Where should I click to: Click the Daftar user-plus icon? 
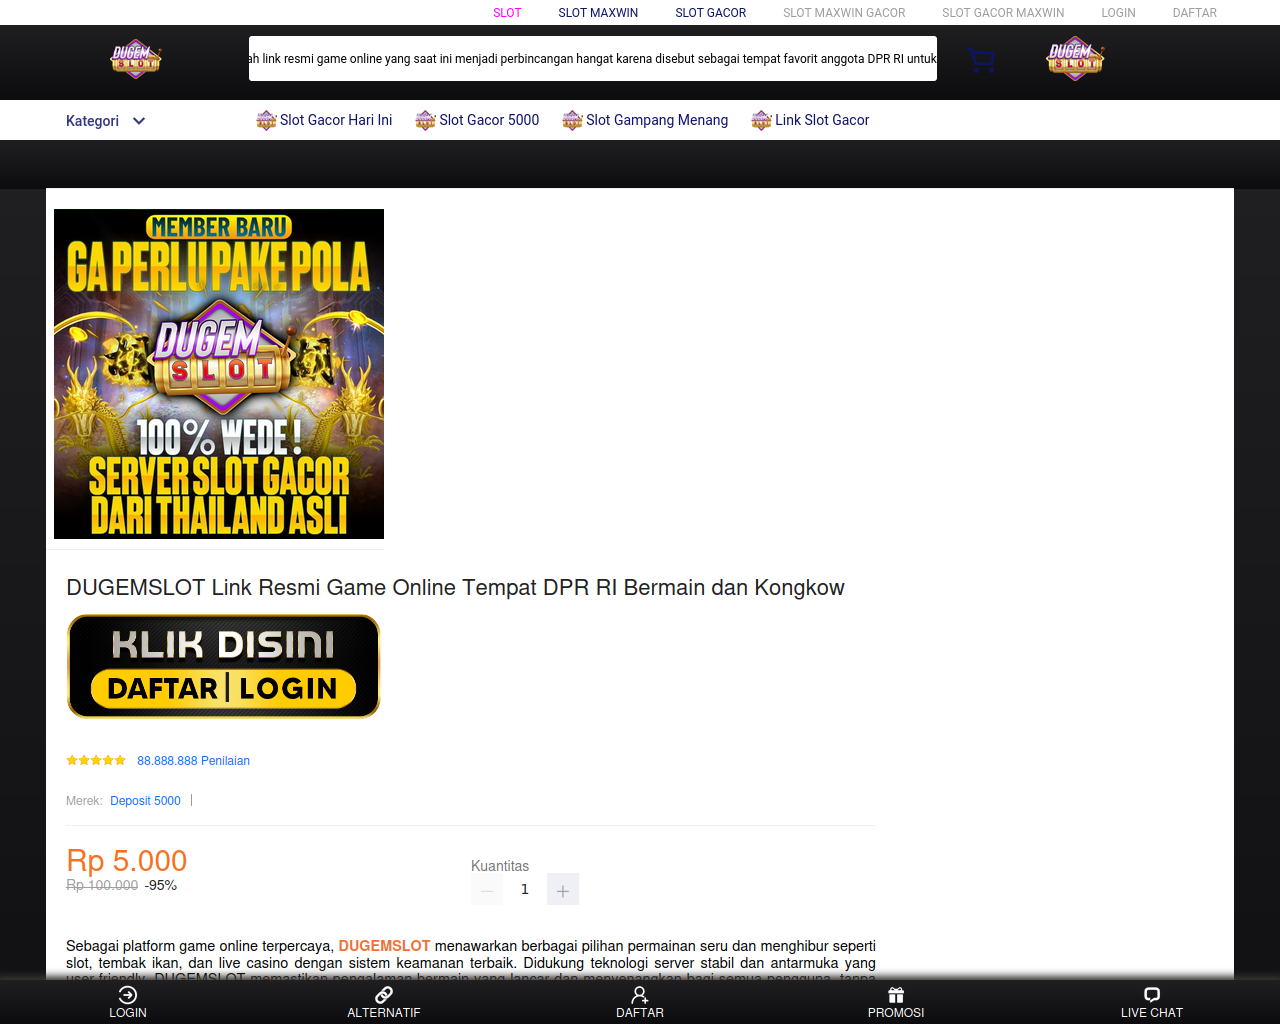point(640,995)
